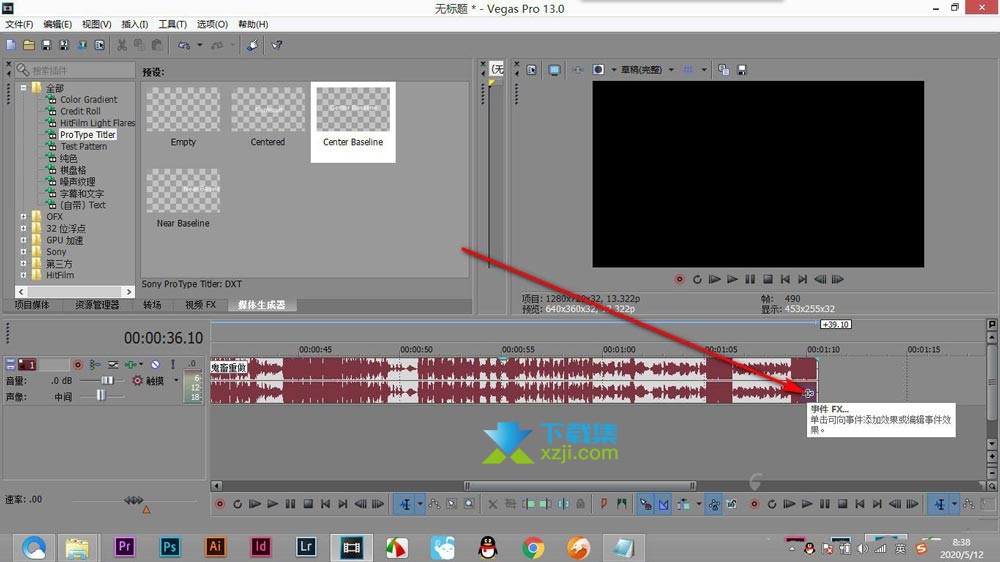Click the preview Project Video Properties icon
Image resolution: width=1000 pixels, height=562 pixels.
point(531,70)
